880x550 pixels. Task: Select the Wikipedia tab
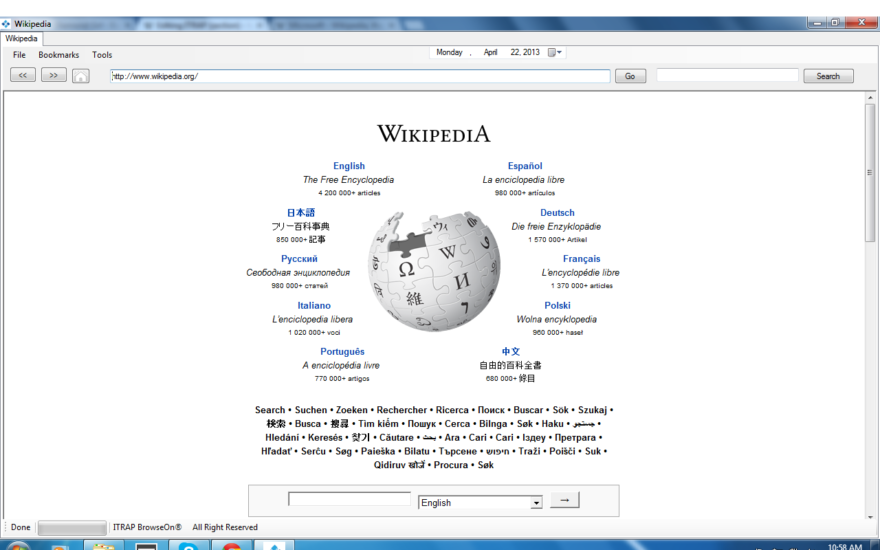21,39
